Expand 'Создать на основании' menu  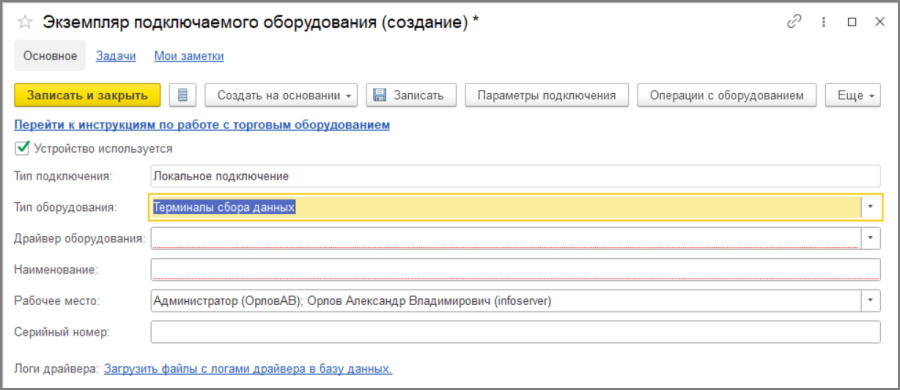pyautogui.click(x=281, y=95)
